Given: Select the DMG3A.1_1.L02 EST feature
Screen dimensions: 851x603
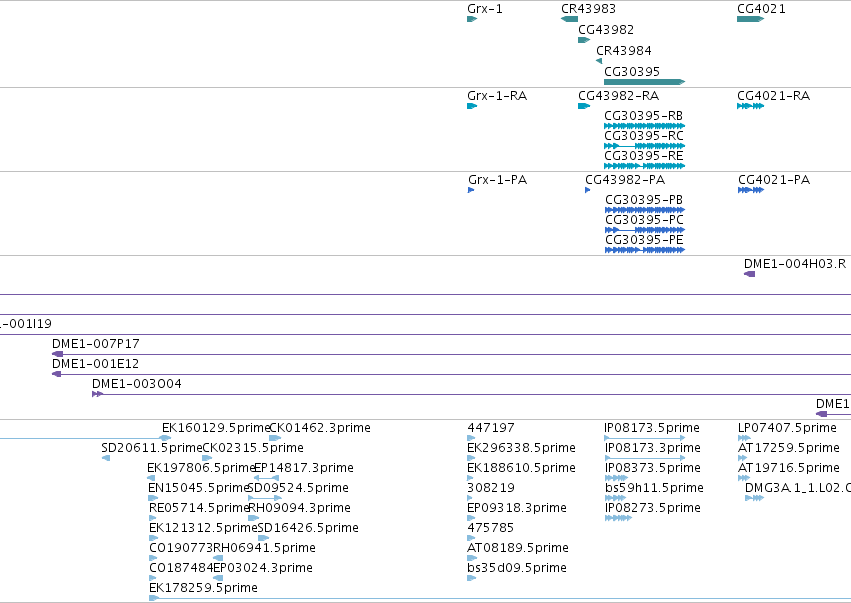Looking at the screenshot, I should click(x=754, y=498).
